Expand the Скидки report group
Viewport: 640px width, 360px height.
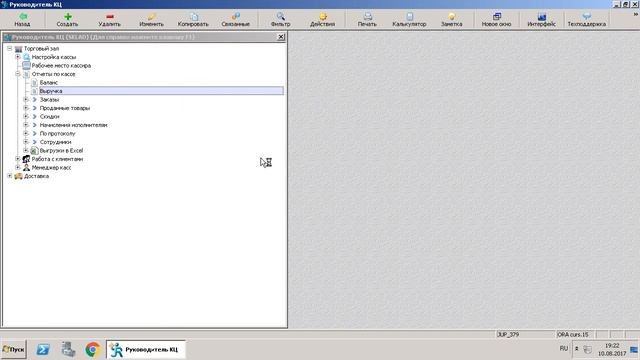26,116
